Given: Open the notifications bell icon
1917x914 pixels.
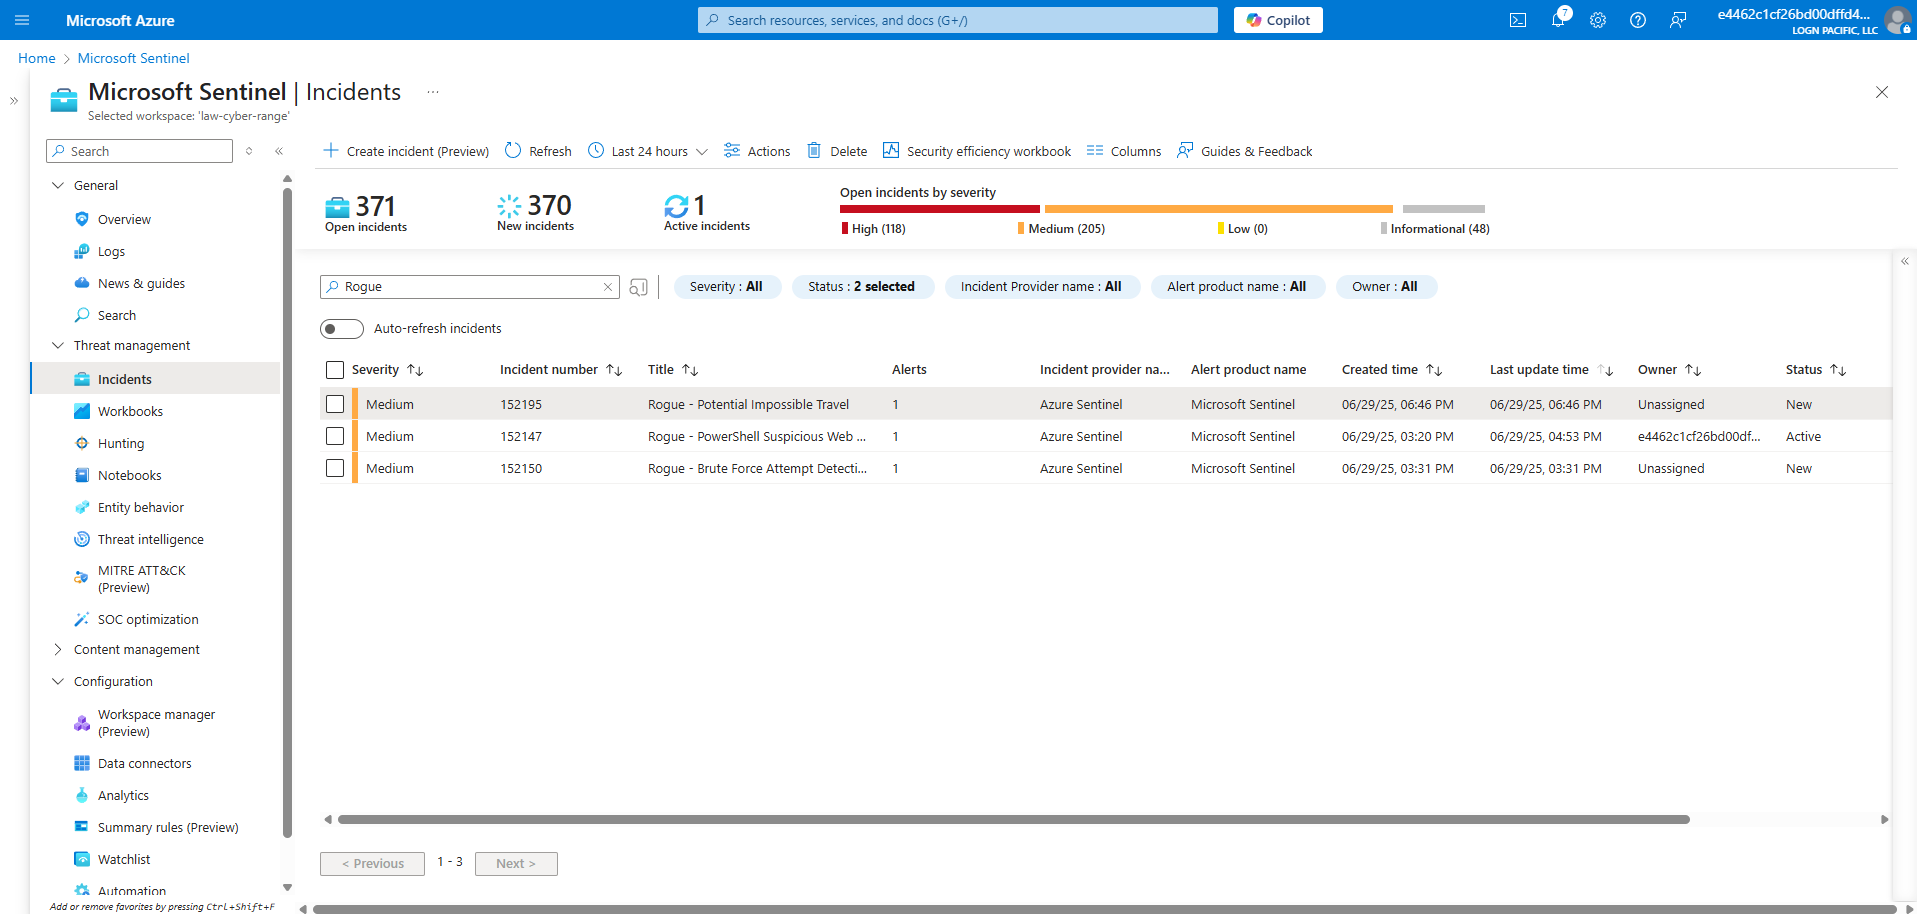Looking at the screenshot, I should pos(1558,20).
